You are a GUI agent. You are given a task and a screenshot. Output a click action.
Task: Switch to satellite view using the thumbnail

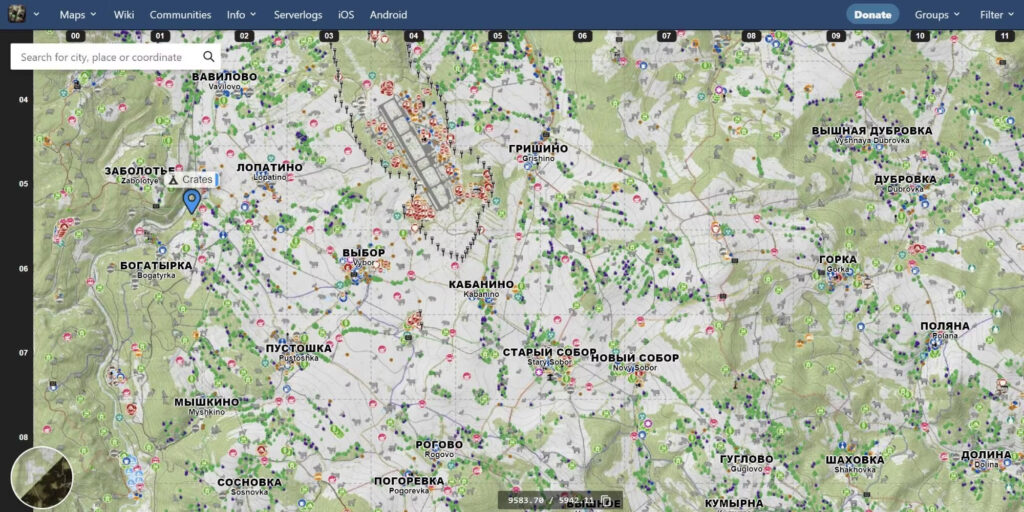42,478
